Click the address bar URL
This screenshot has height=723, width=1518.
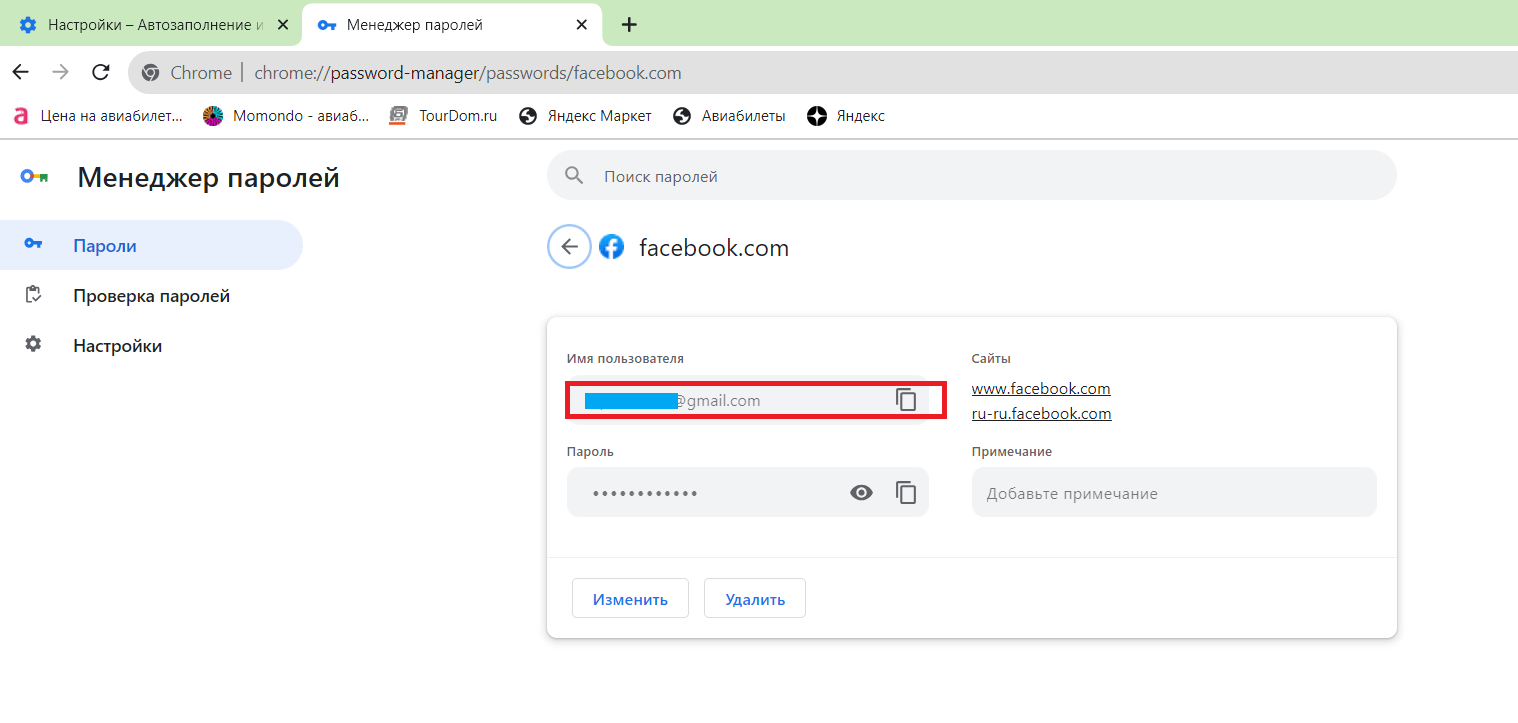click(468, 73)
